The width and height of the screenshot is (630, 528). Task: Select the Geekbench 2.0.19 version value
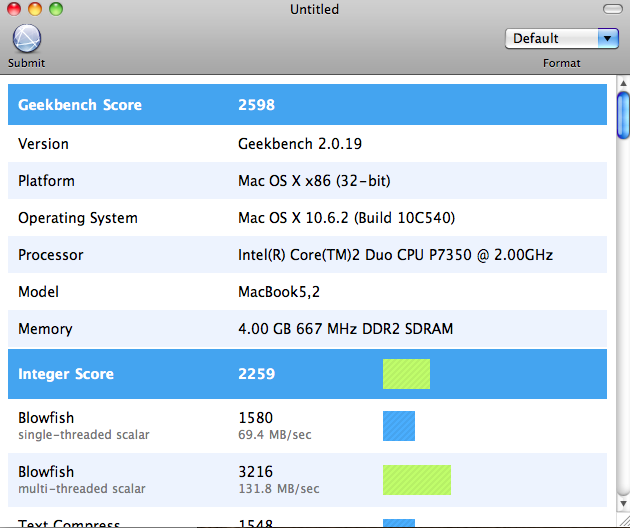[300, 144]
